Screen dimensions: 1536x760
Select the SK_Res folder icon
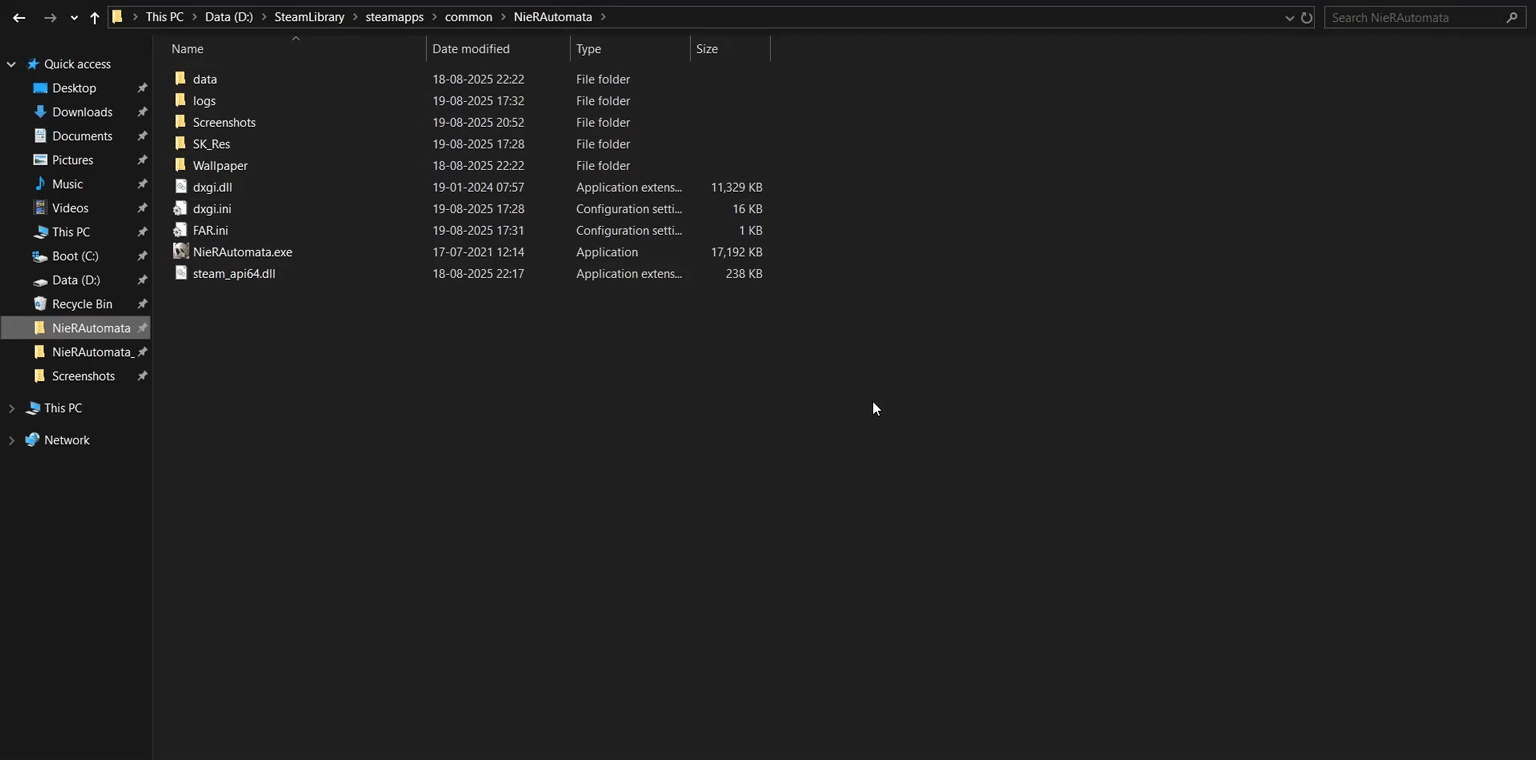click(x=180, y=143)
